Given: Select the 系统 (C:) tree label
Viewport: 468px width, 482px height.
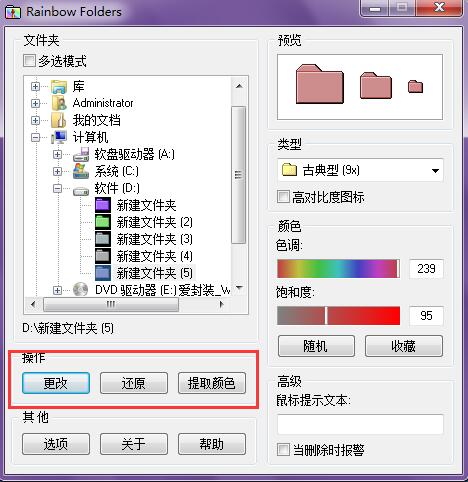Looking at the screenshot, I should [x=116, y=171].
